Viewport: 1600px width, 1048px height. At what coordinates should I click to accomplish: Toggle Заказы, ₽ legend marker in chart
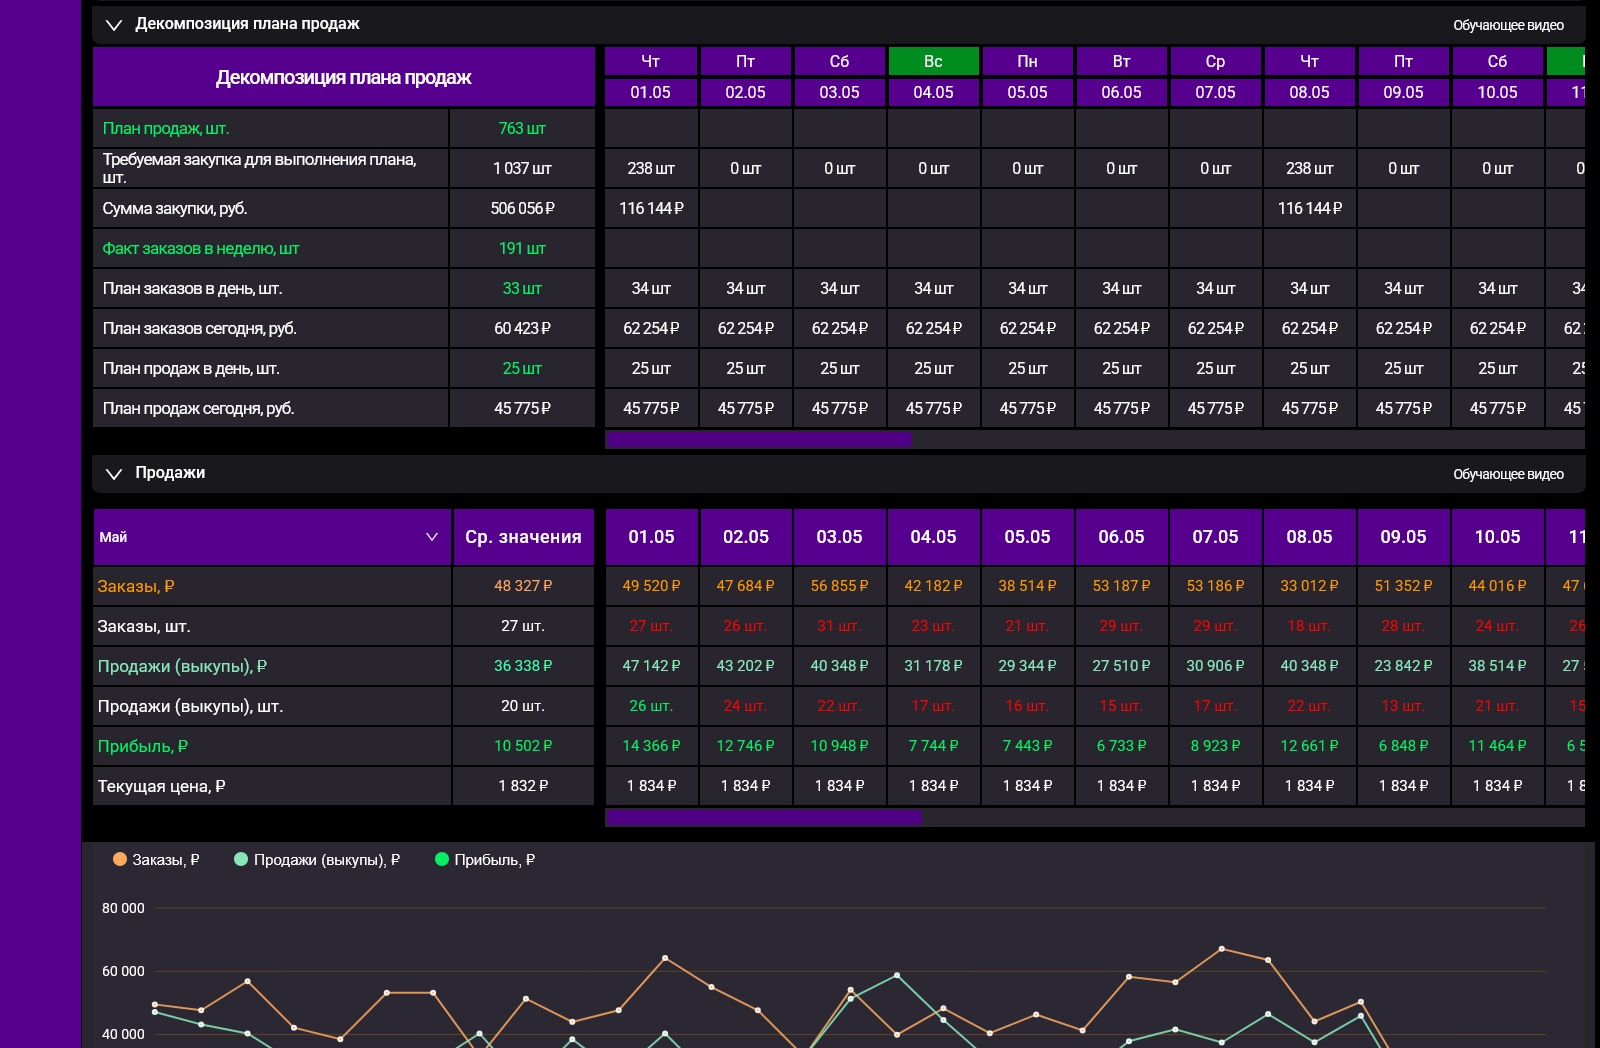point(120,859)
